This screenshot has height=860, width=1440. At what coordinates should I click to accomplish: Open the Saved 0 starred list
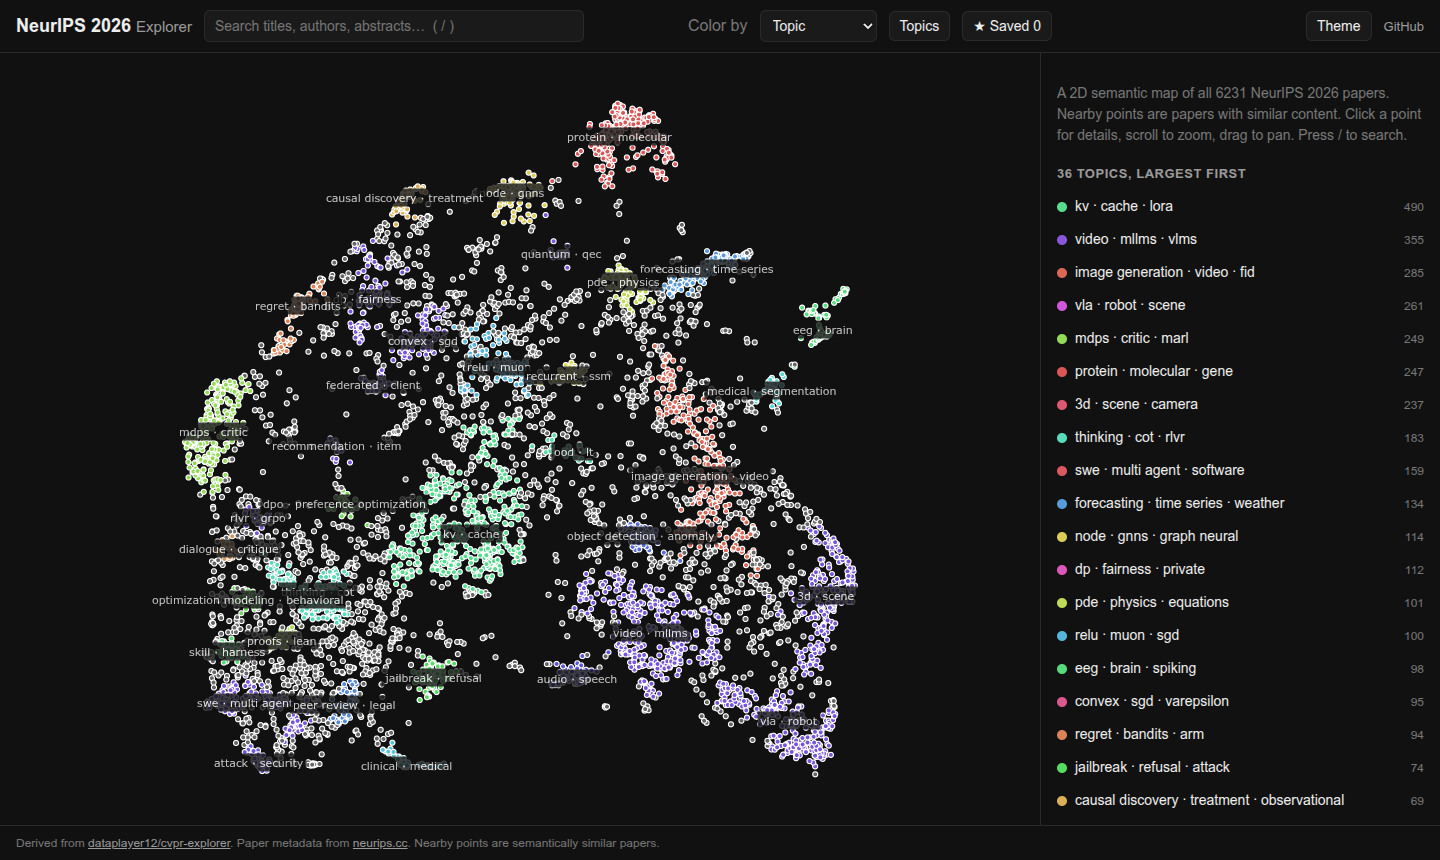coord(1007,26)
